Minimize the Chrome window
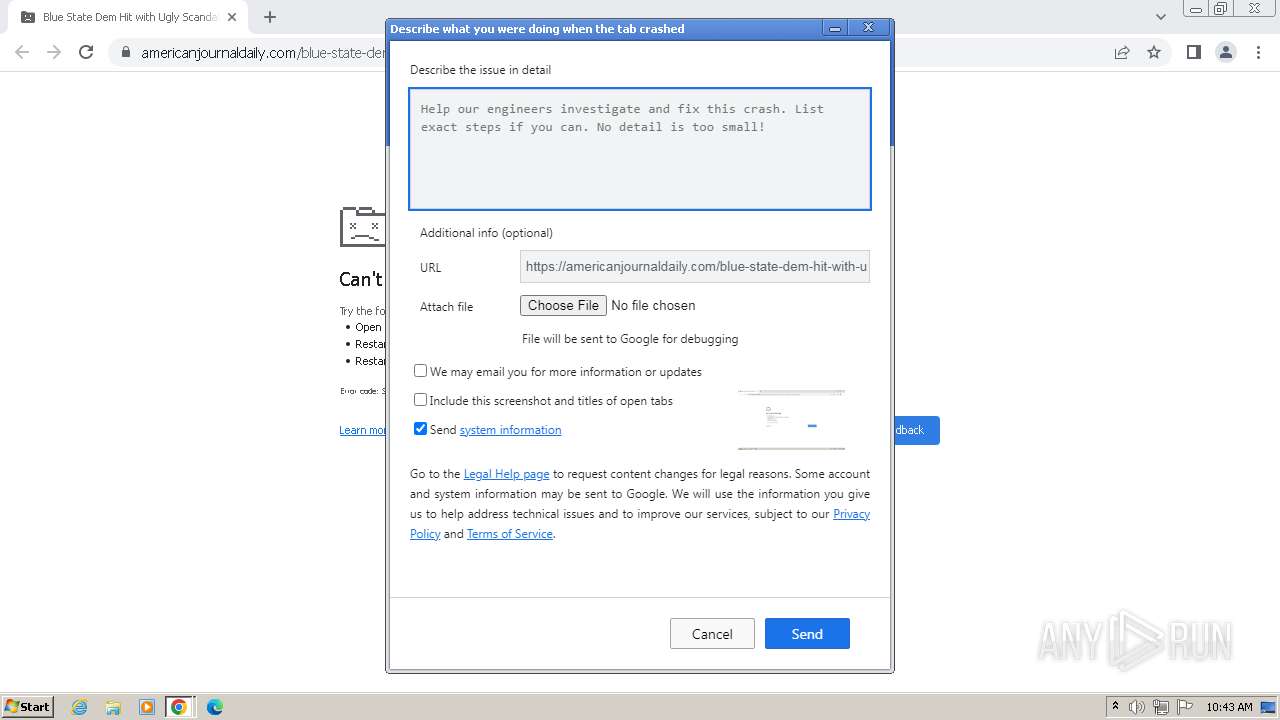Screen dimensions: 1280x720 1195,9
